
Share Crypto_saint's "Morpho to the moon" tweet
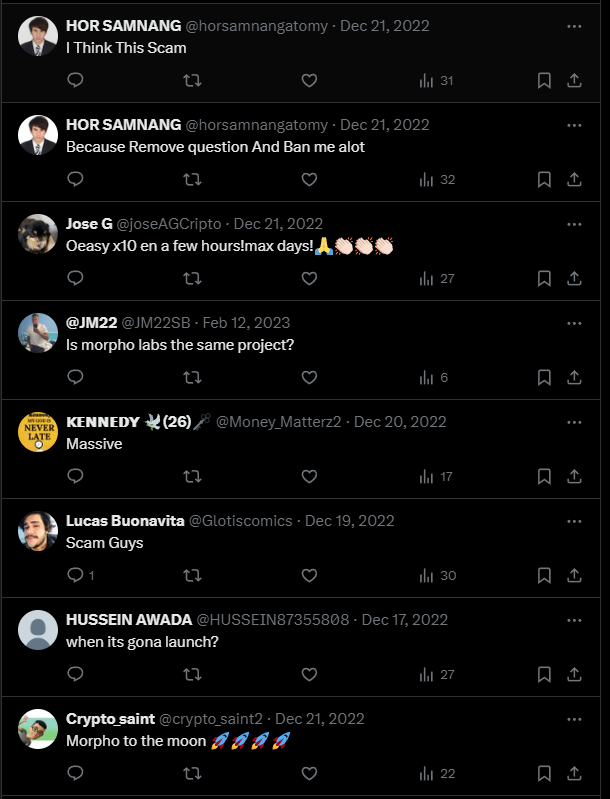click(575, 773)
